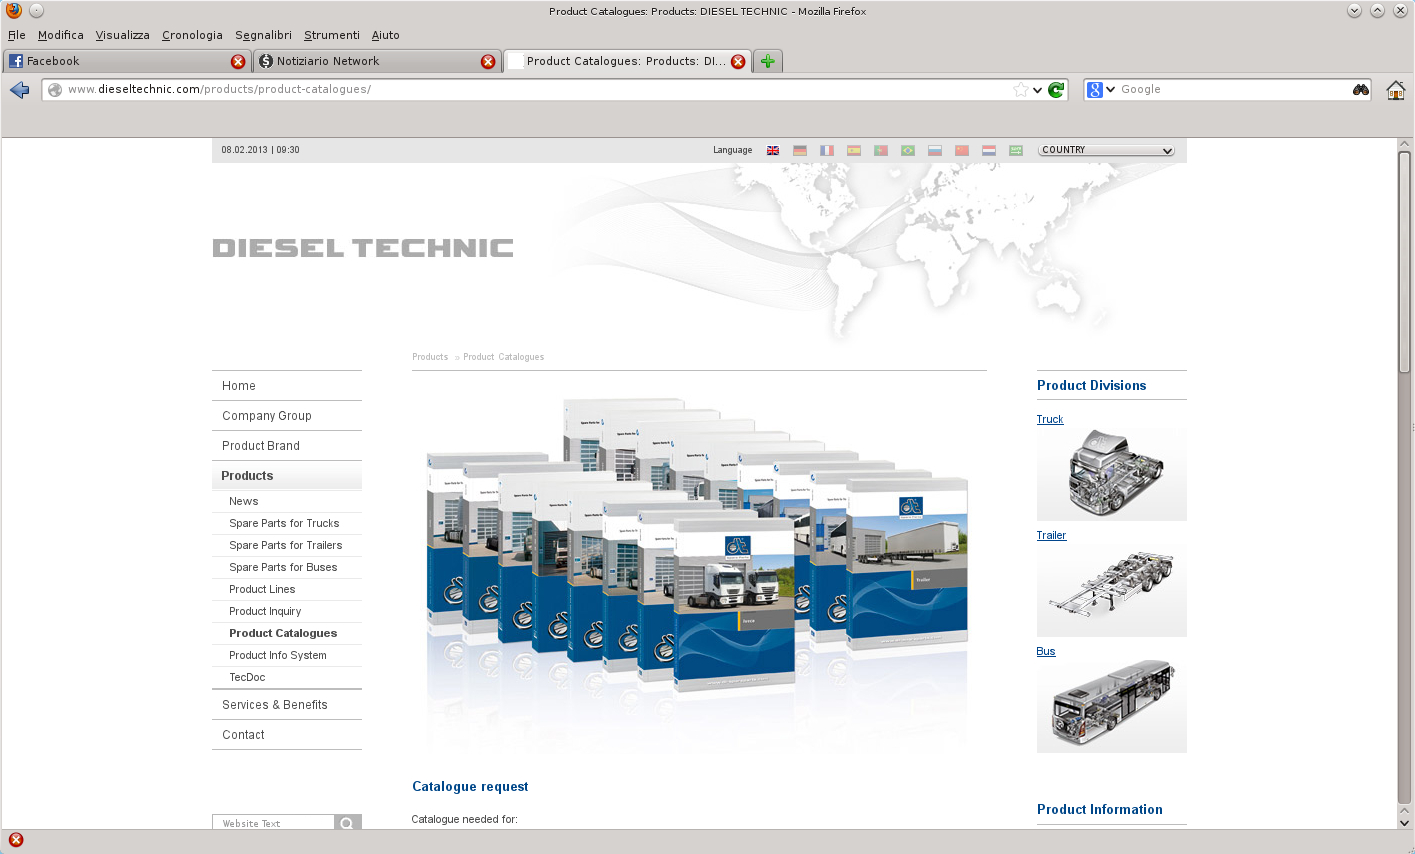Select the Portuguese flag language
1415x854 pixels.
tap(881, 150)
